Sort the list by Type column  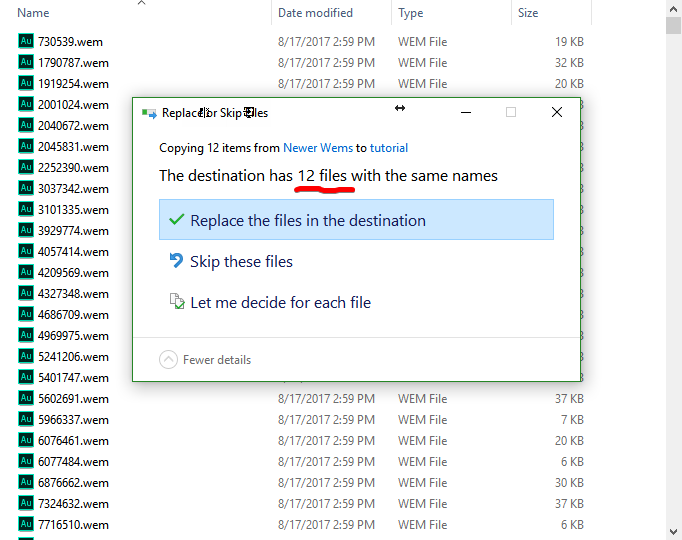coord(410,13)
